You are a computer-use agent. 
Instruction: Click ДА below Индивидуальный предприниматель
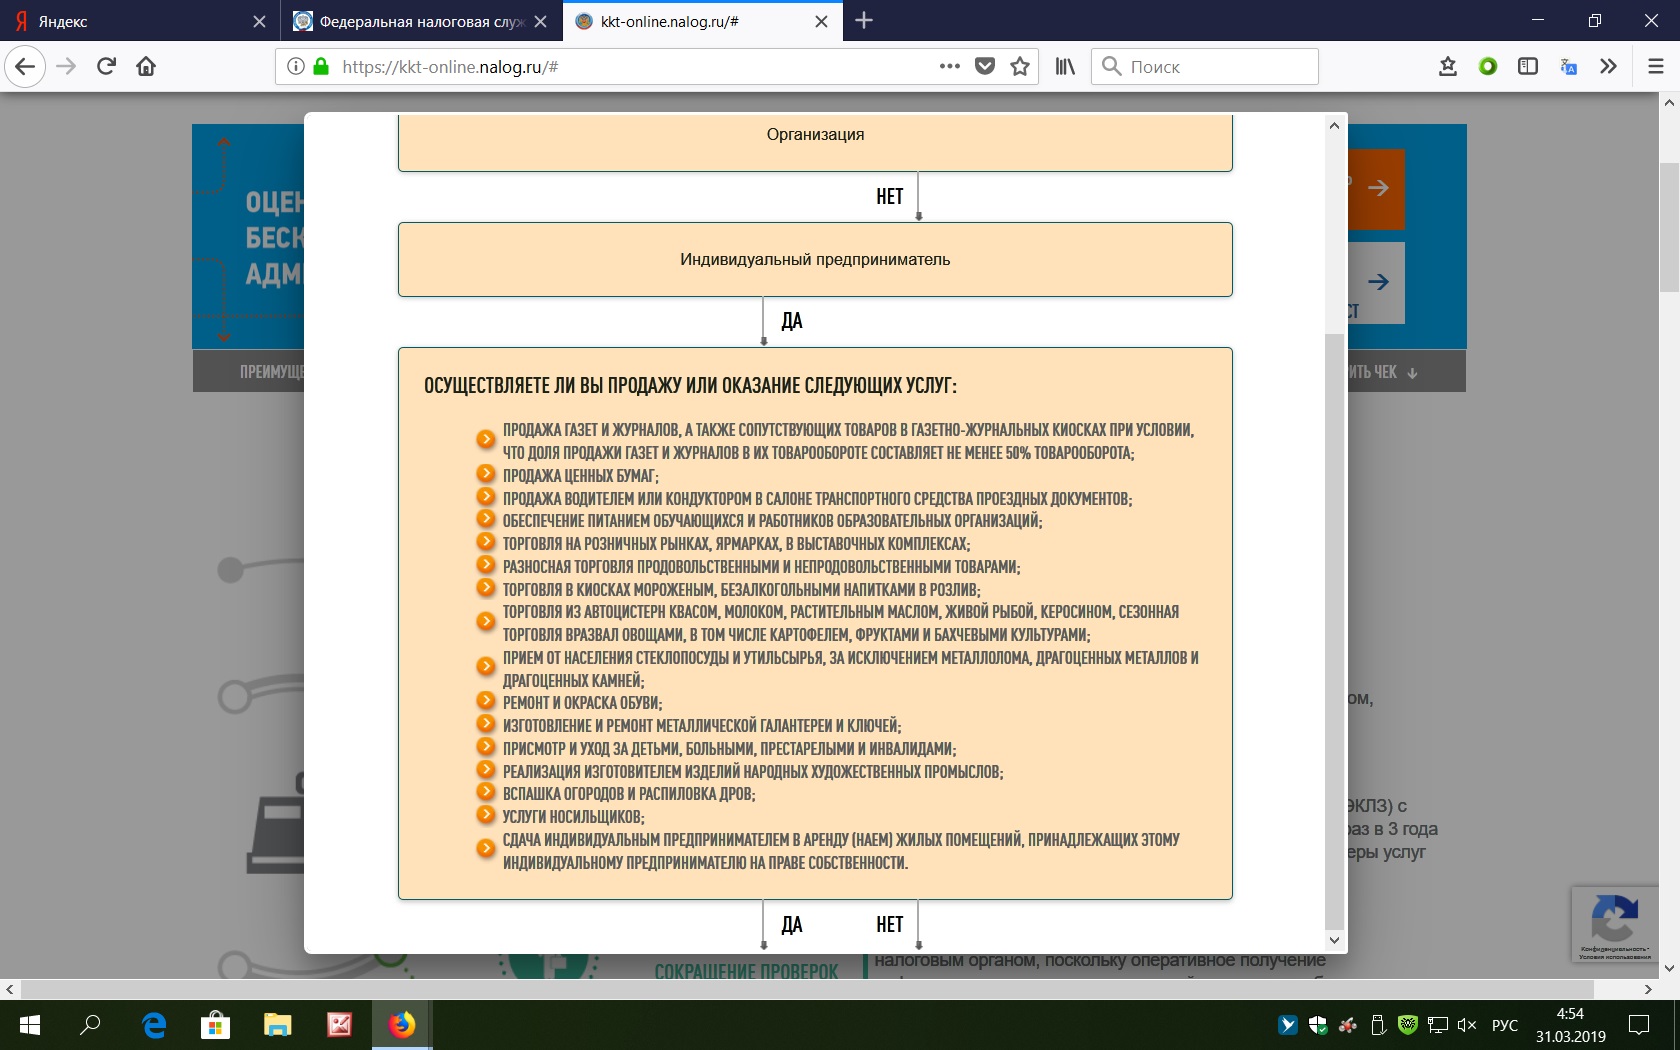coord(792,321)
